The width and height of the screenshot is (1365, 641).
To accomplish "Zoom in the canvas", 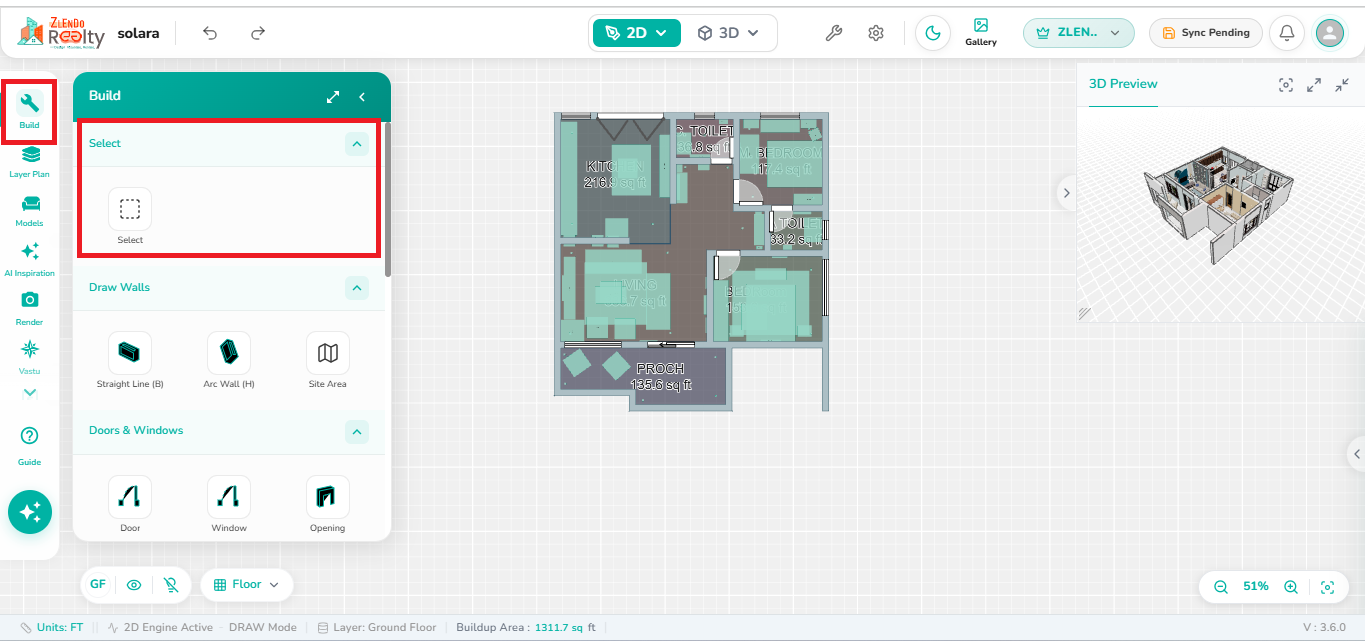I will [1291, 587].
